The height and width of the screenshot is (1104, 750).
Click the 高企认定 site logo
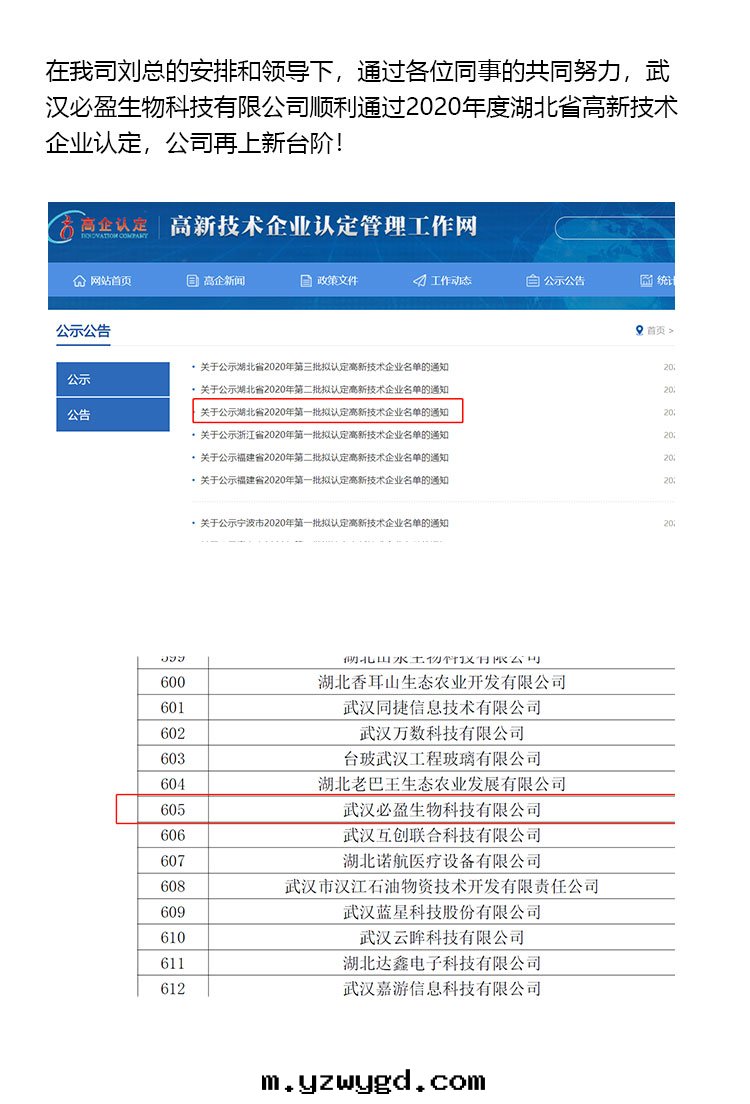[103, 227]
